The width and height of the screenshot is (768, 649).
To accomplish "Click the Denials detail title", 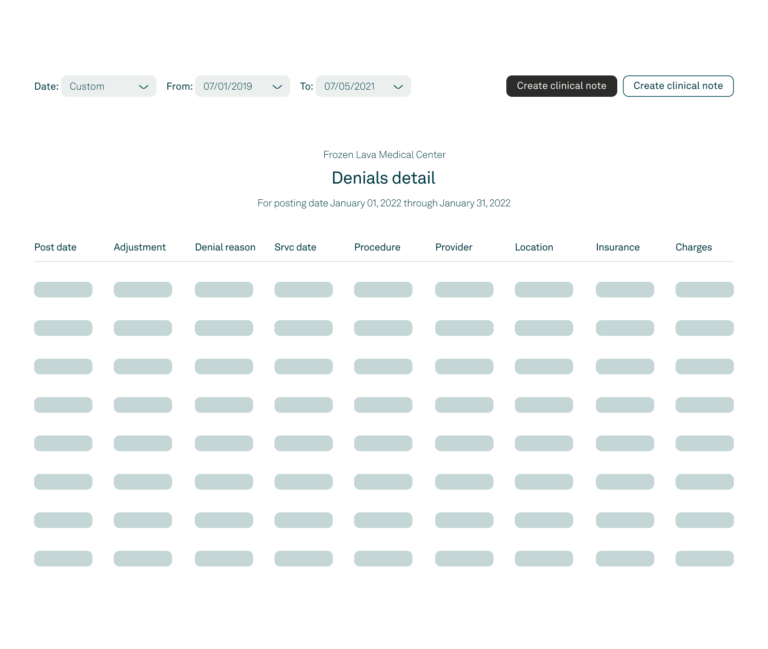I will 384,178.
